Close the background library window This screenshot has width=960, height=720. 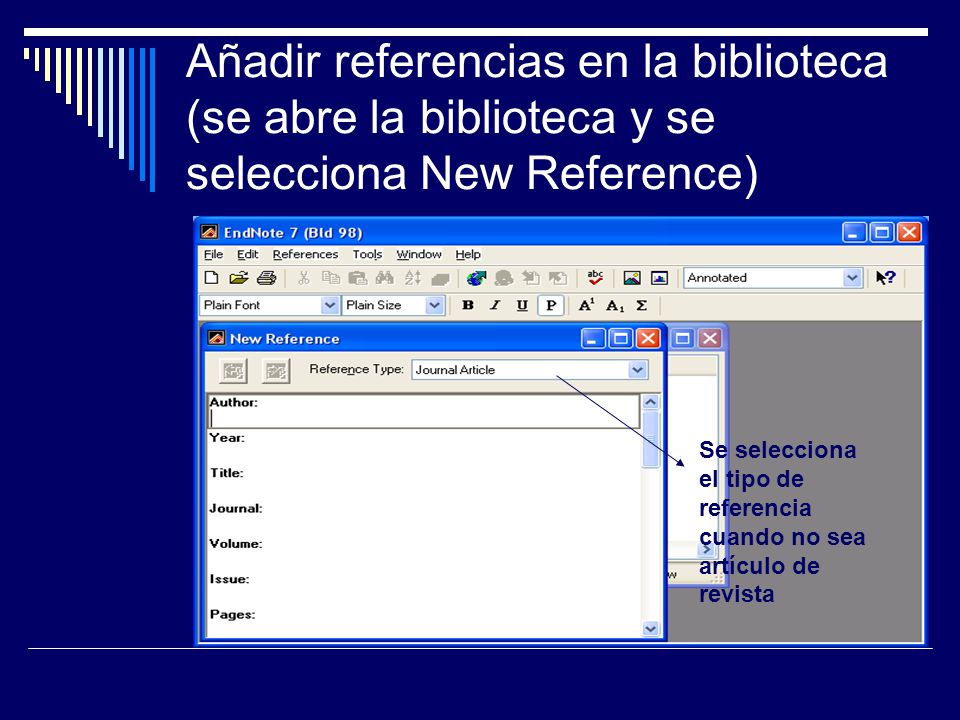[710, 339]
